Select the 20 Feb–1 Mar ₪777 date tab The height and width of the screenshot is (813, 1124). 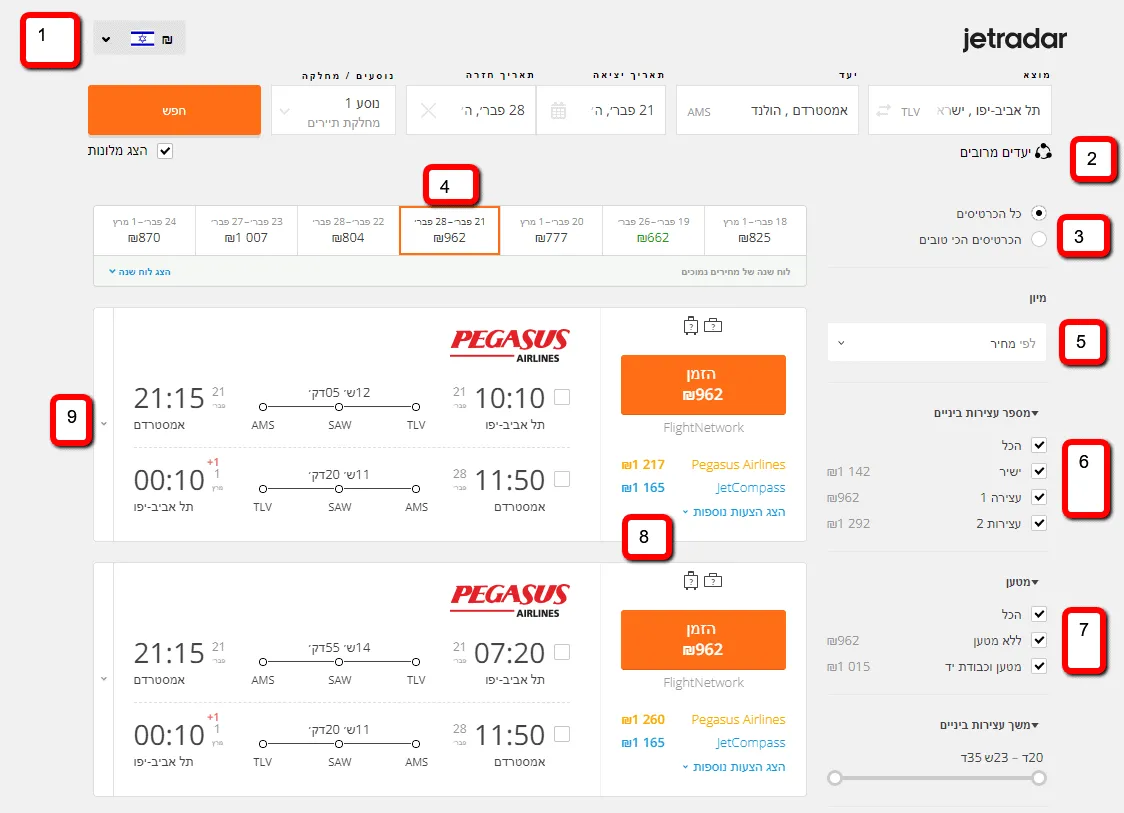[x=551, y=230]
